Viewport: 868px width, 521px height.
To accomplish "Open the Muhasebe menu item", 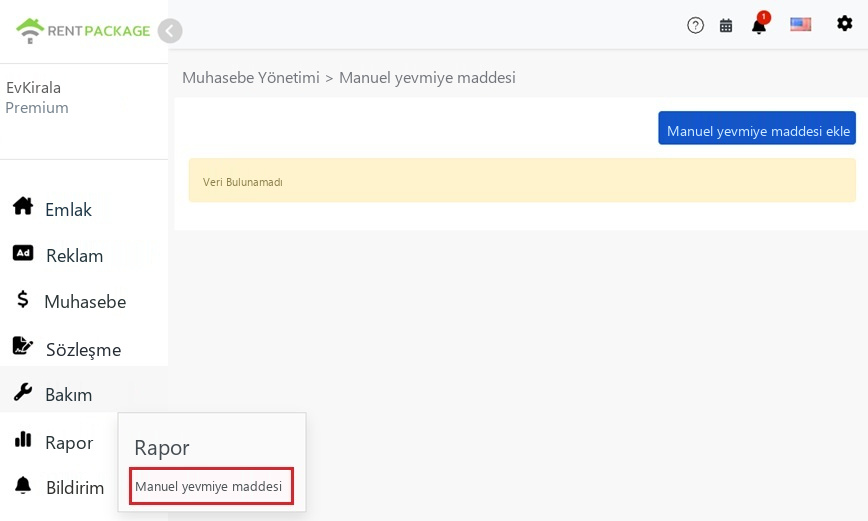I will click(x=84, y=301).
